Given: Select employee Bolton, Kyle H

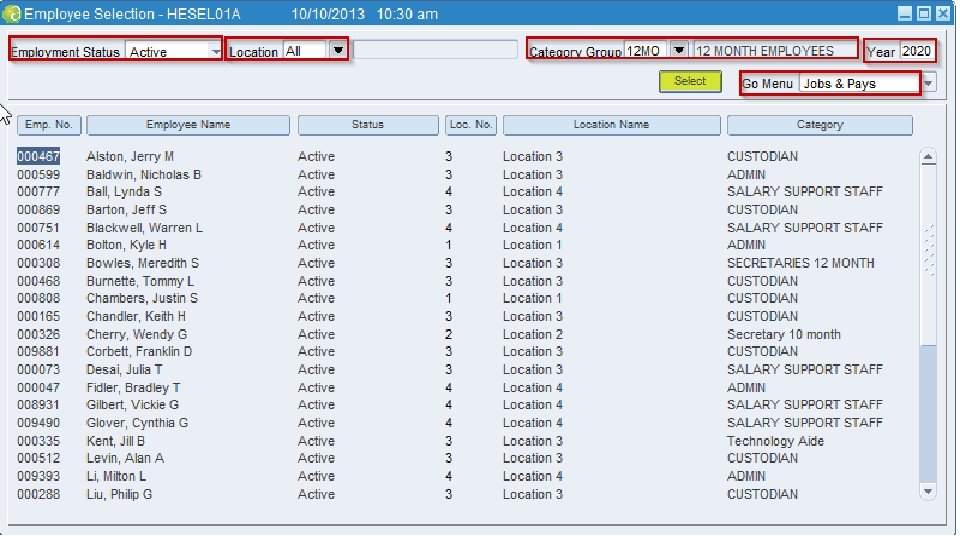Looking at the screenshot, I should coord(127,245).
